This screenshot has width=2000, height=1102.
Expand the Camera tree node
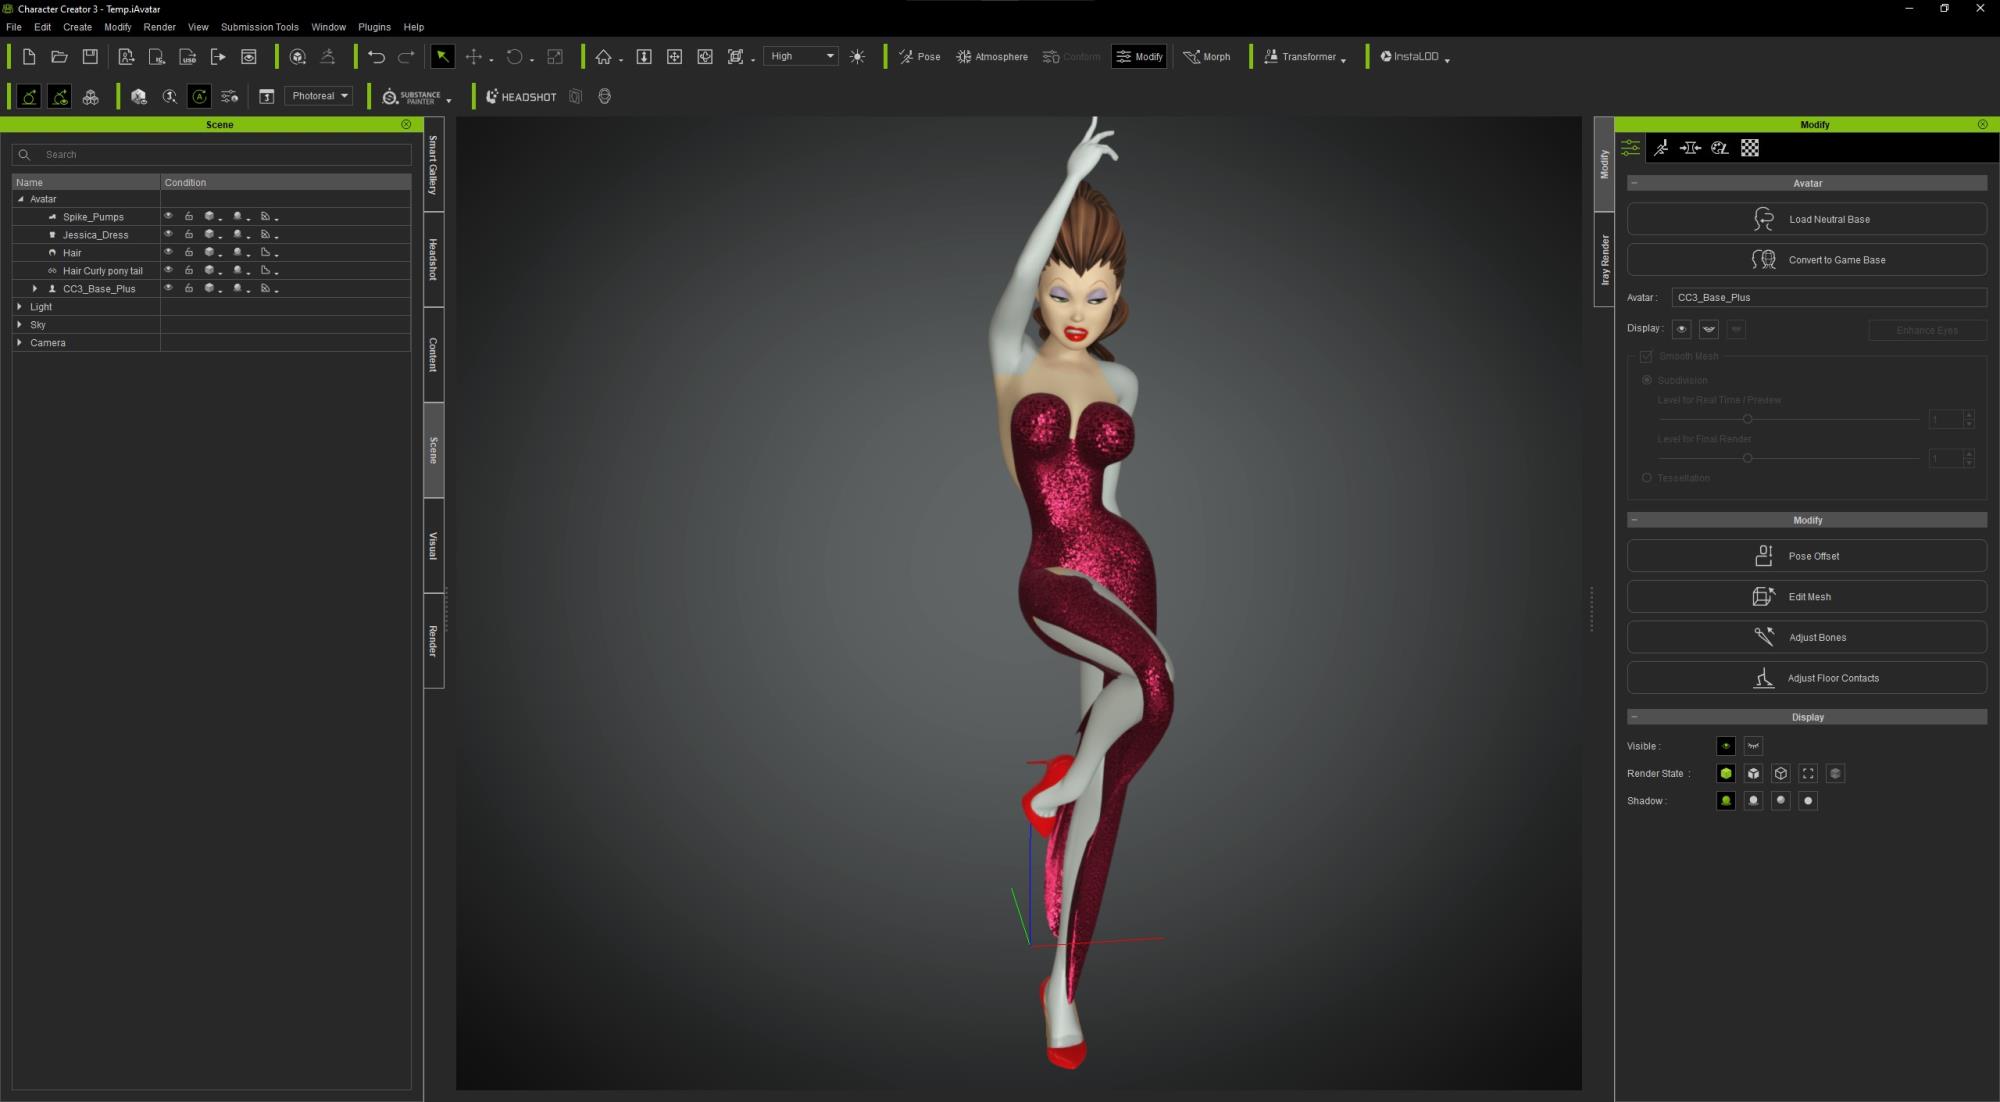coord(20,343)
